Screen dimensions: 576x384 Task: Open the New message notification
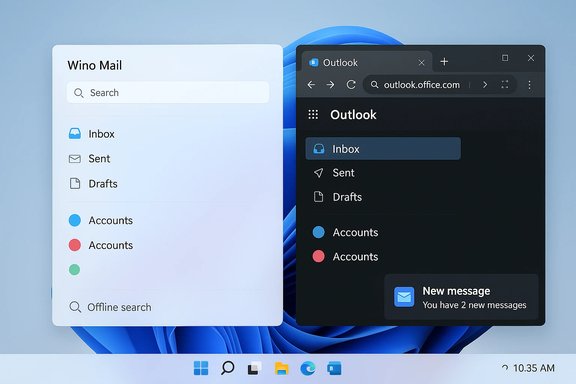[x=461, y=297]
